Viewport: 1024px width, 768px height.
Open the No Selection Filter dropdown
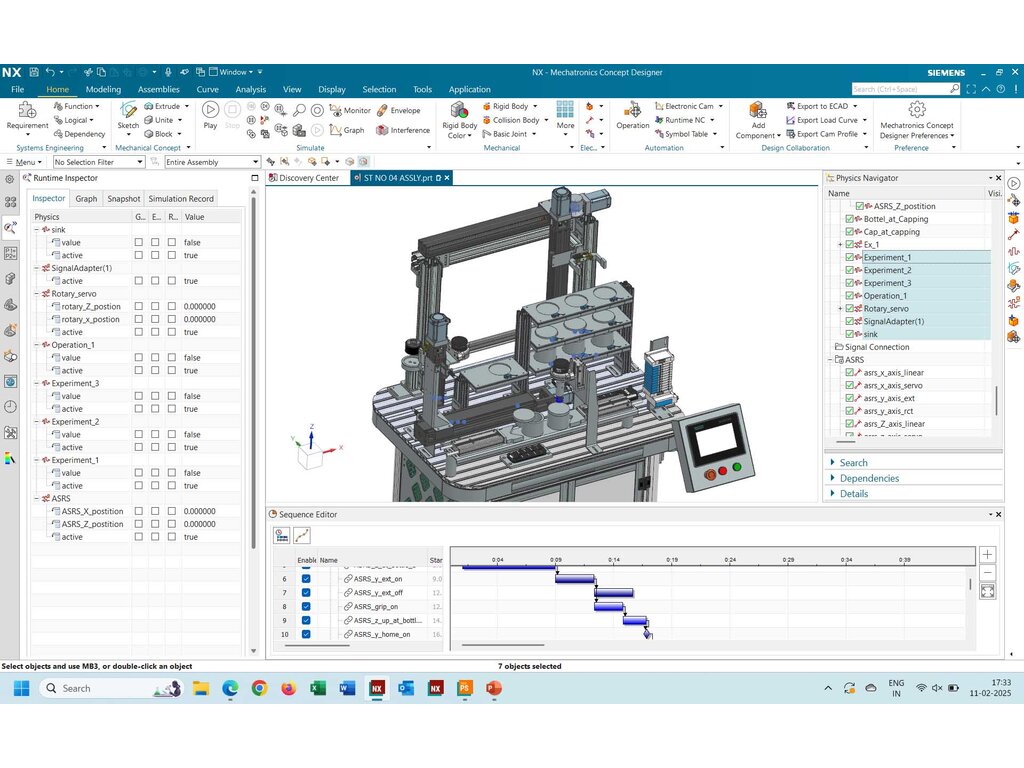pos(99,162)
